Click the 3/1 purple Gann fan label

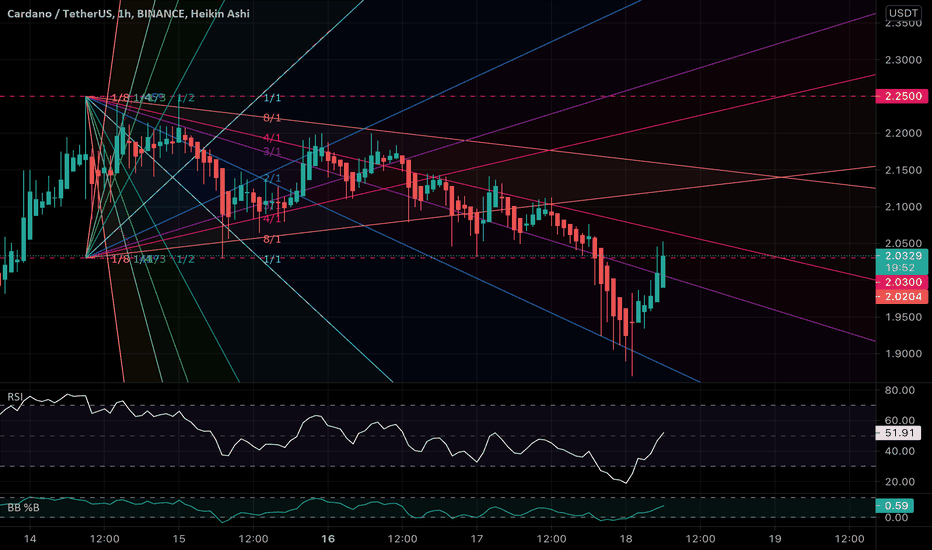pyautogui.click(x=272, y=152)
